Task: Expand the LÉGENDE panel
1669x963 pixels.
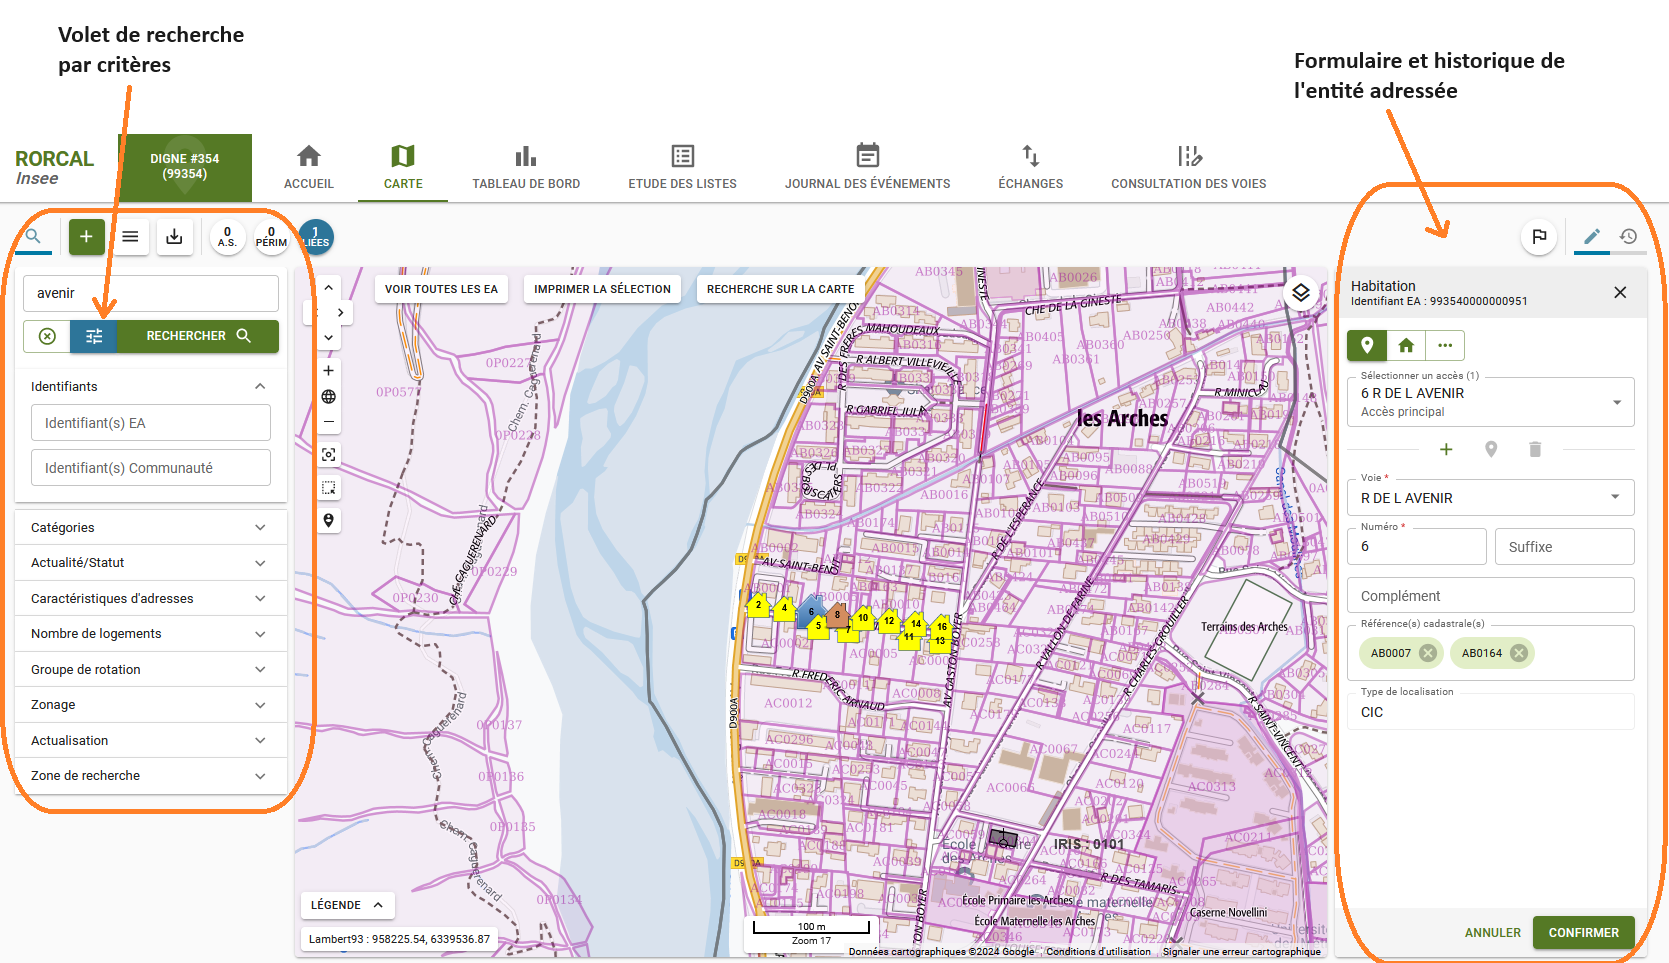Action: point(347,905)
